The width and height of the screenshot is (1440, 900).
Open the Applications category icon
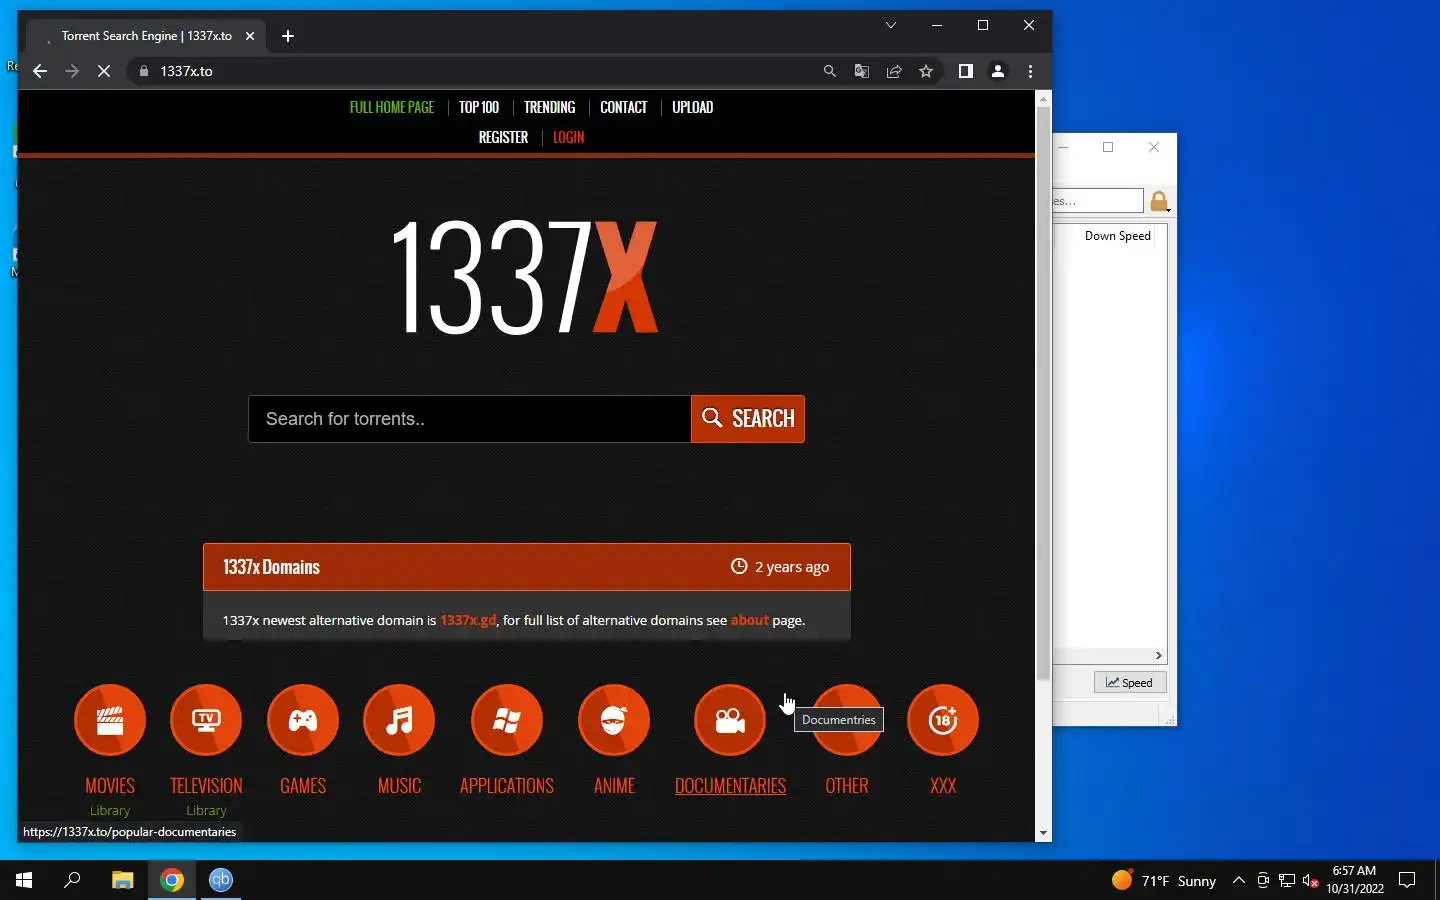point(507,720)
